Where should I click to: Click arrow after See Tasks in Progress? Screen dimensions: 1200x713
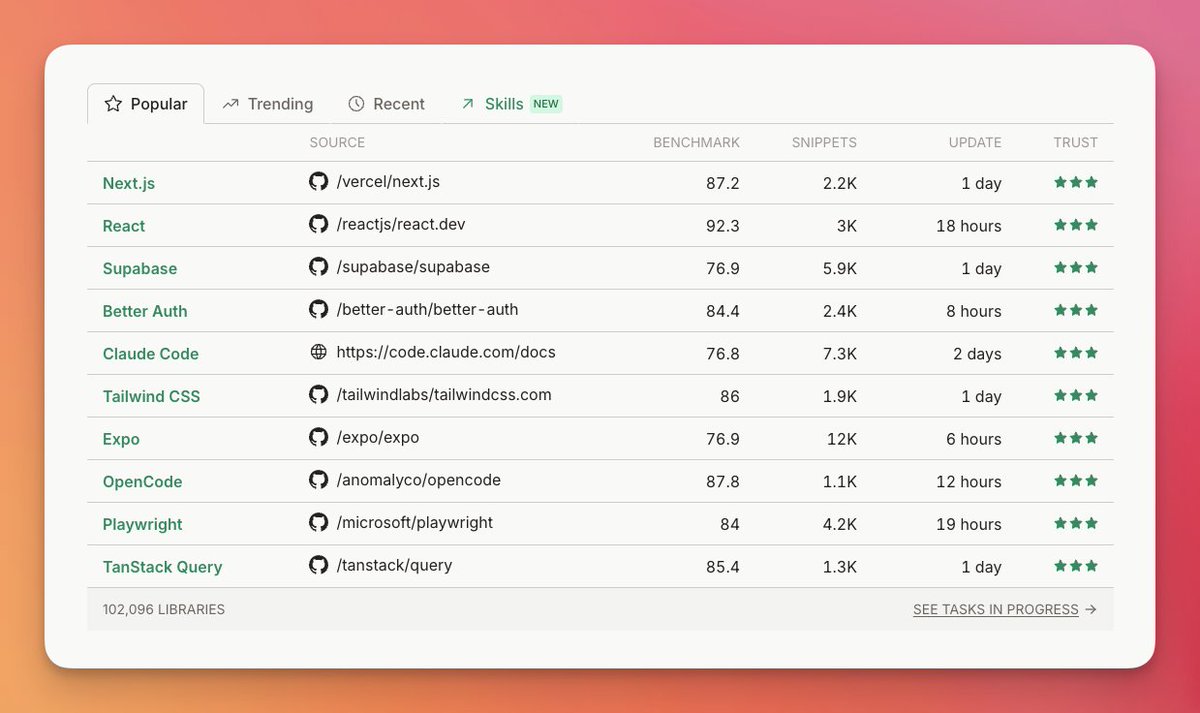tap(1091, 609)
